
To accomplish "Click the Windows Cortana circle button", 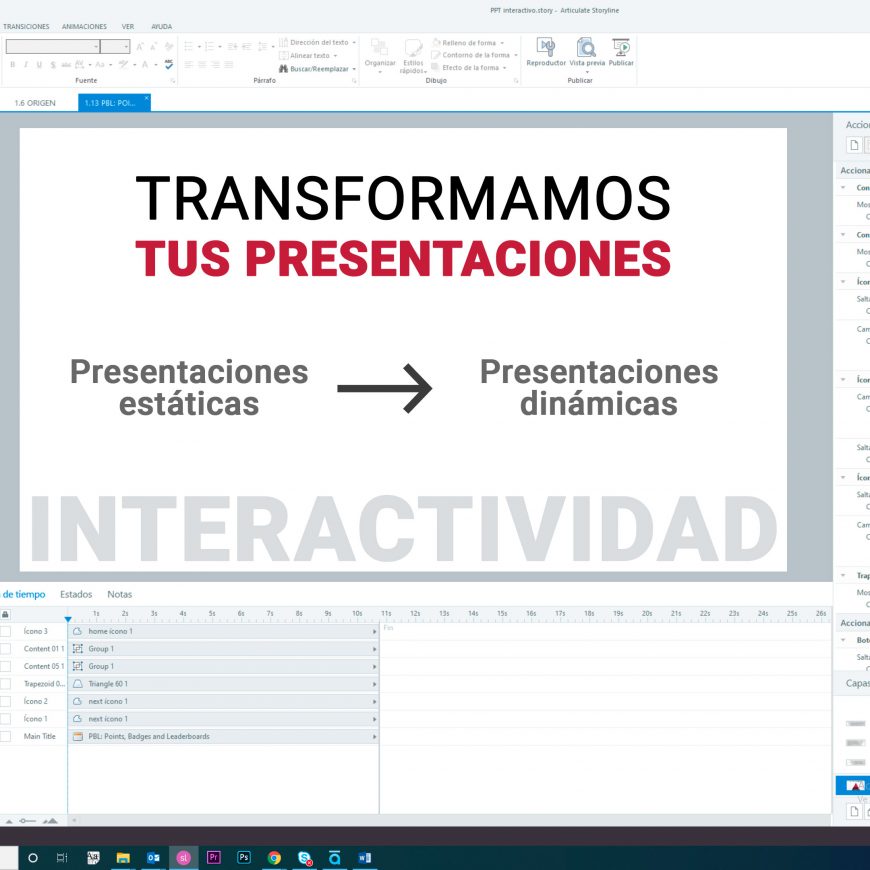I will pos(33,858).
